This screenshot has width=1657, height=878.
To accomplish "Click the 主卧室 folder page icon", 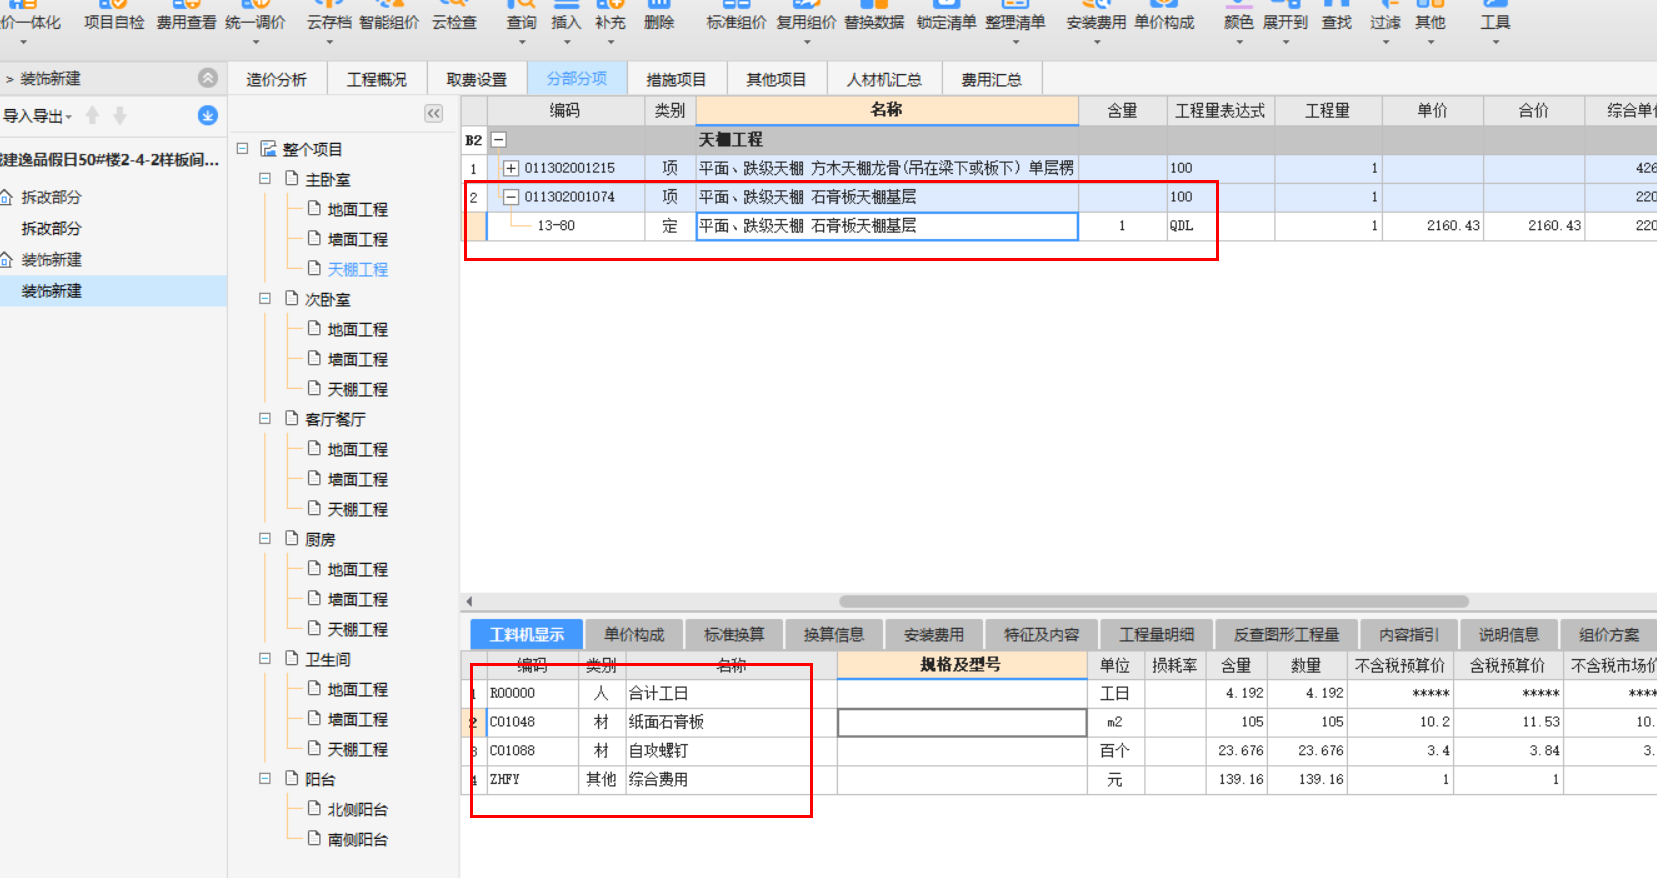I will click(x=292, y=179).
